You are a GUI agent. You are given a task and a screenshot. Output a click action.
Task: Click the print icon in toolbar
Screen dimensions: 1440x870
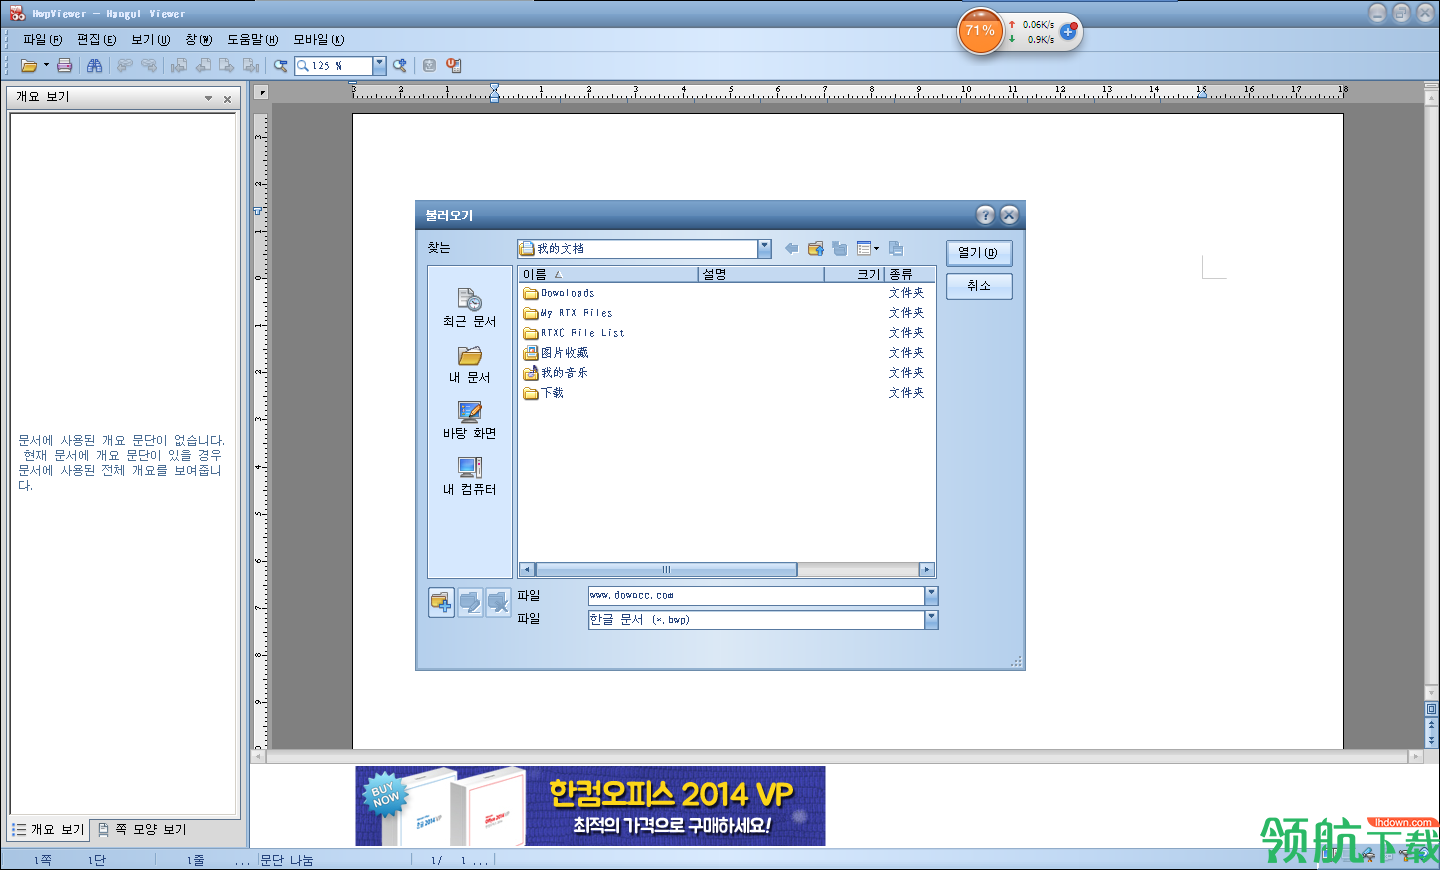[65, 66]
